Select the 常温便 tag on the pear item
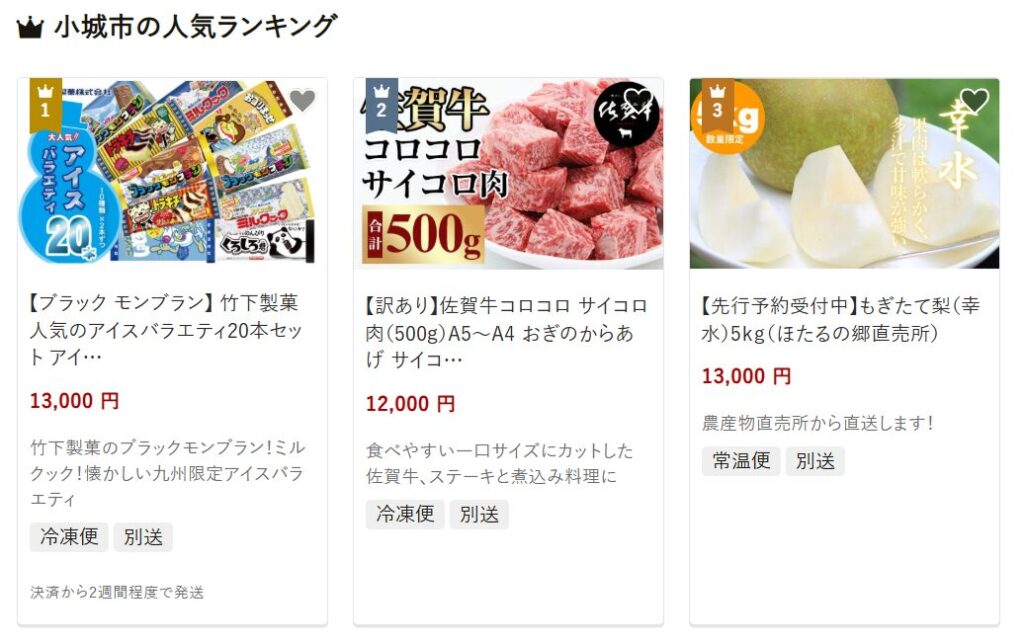Viewport: 1024px width, 643px height. pyautogui.click(x=741, y=461)
